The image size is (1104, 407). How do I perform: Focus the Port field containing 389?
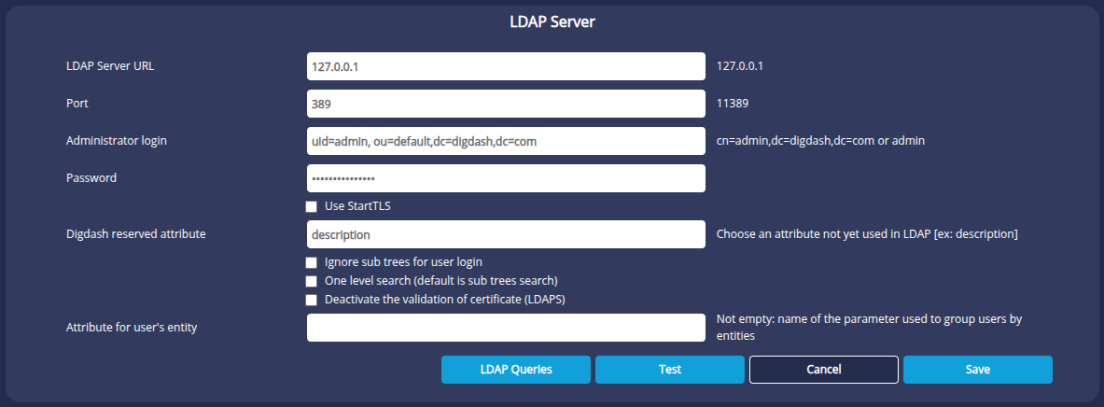point(505,103)
